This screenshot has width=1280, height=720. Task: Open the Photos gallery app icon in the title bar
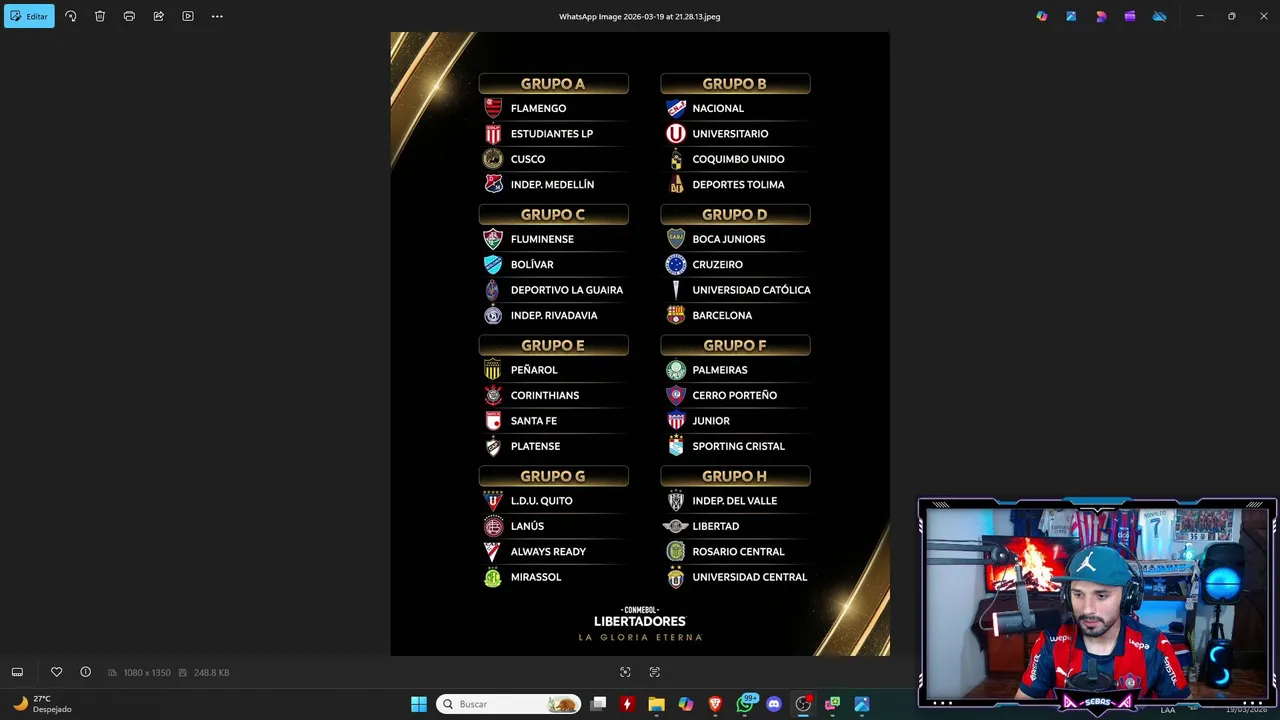pyautogui.click(x=1071, y=16)
